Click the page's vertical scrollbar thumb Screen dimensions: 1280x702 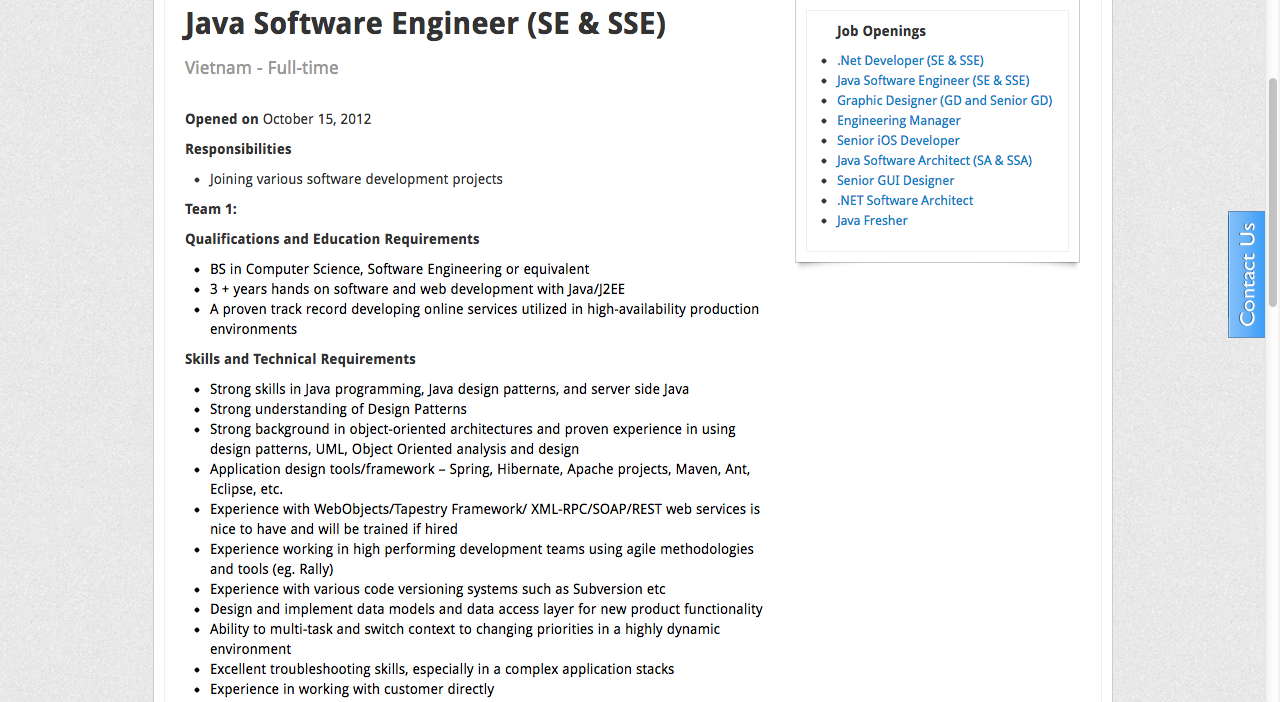(x=1272, y=190)
